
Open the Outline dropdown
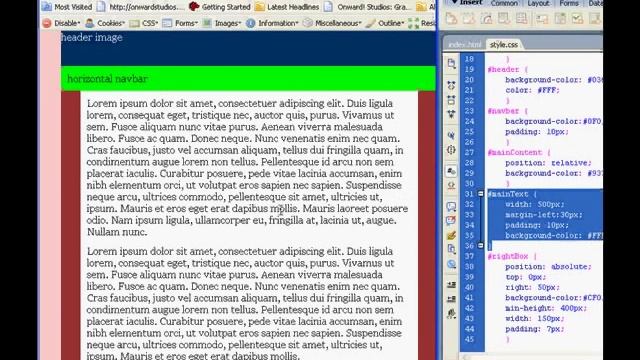[384, 24]
